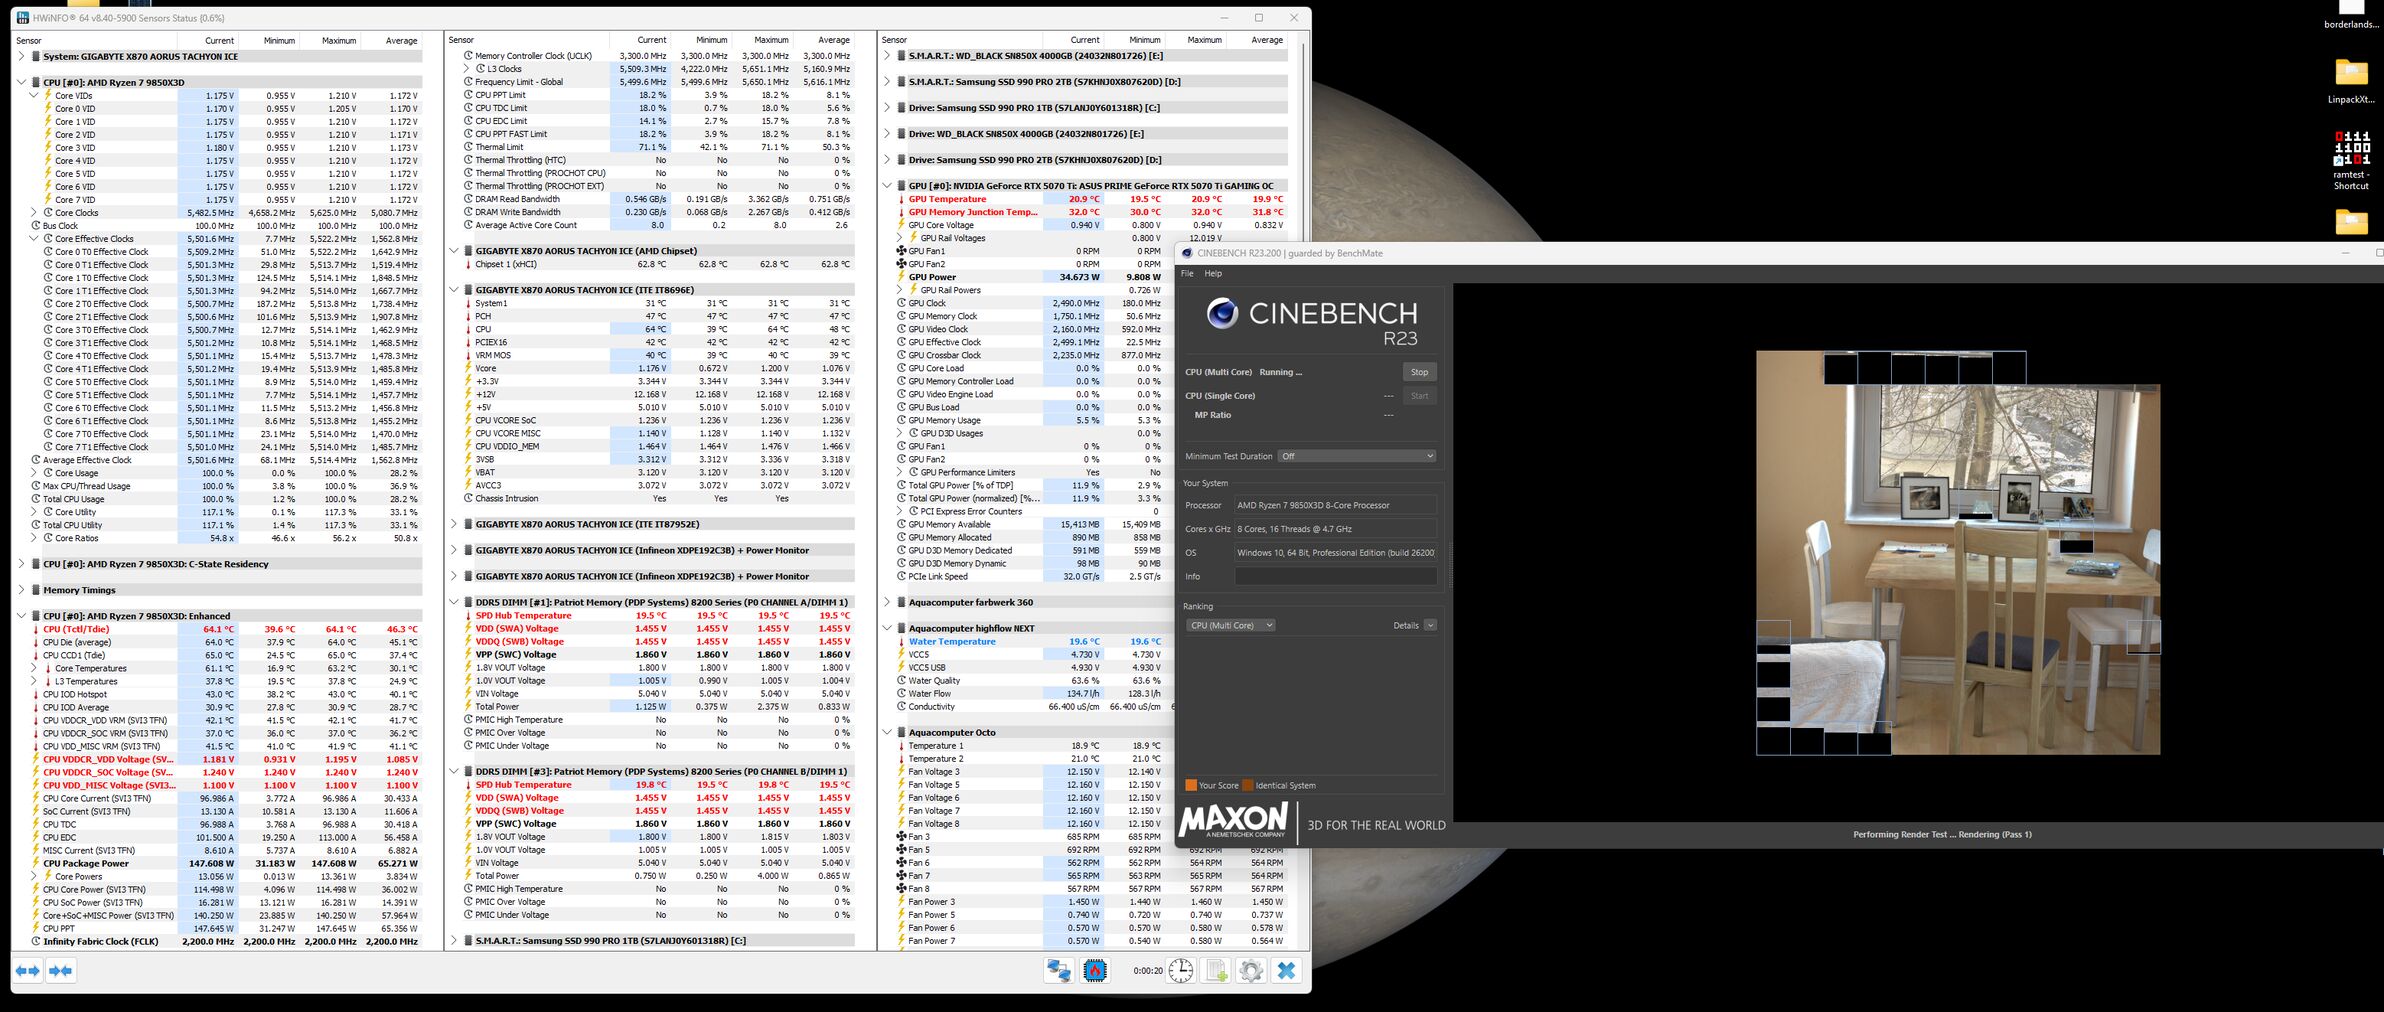The width and height of the screenshot is (2384, 1012).
Task: Collapse the GPU [#0] NVIDIA GeForce RTX 5070 Ti group
Action: (x=887, y=186)
